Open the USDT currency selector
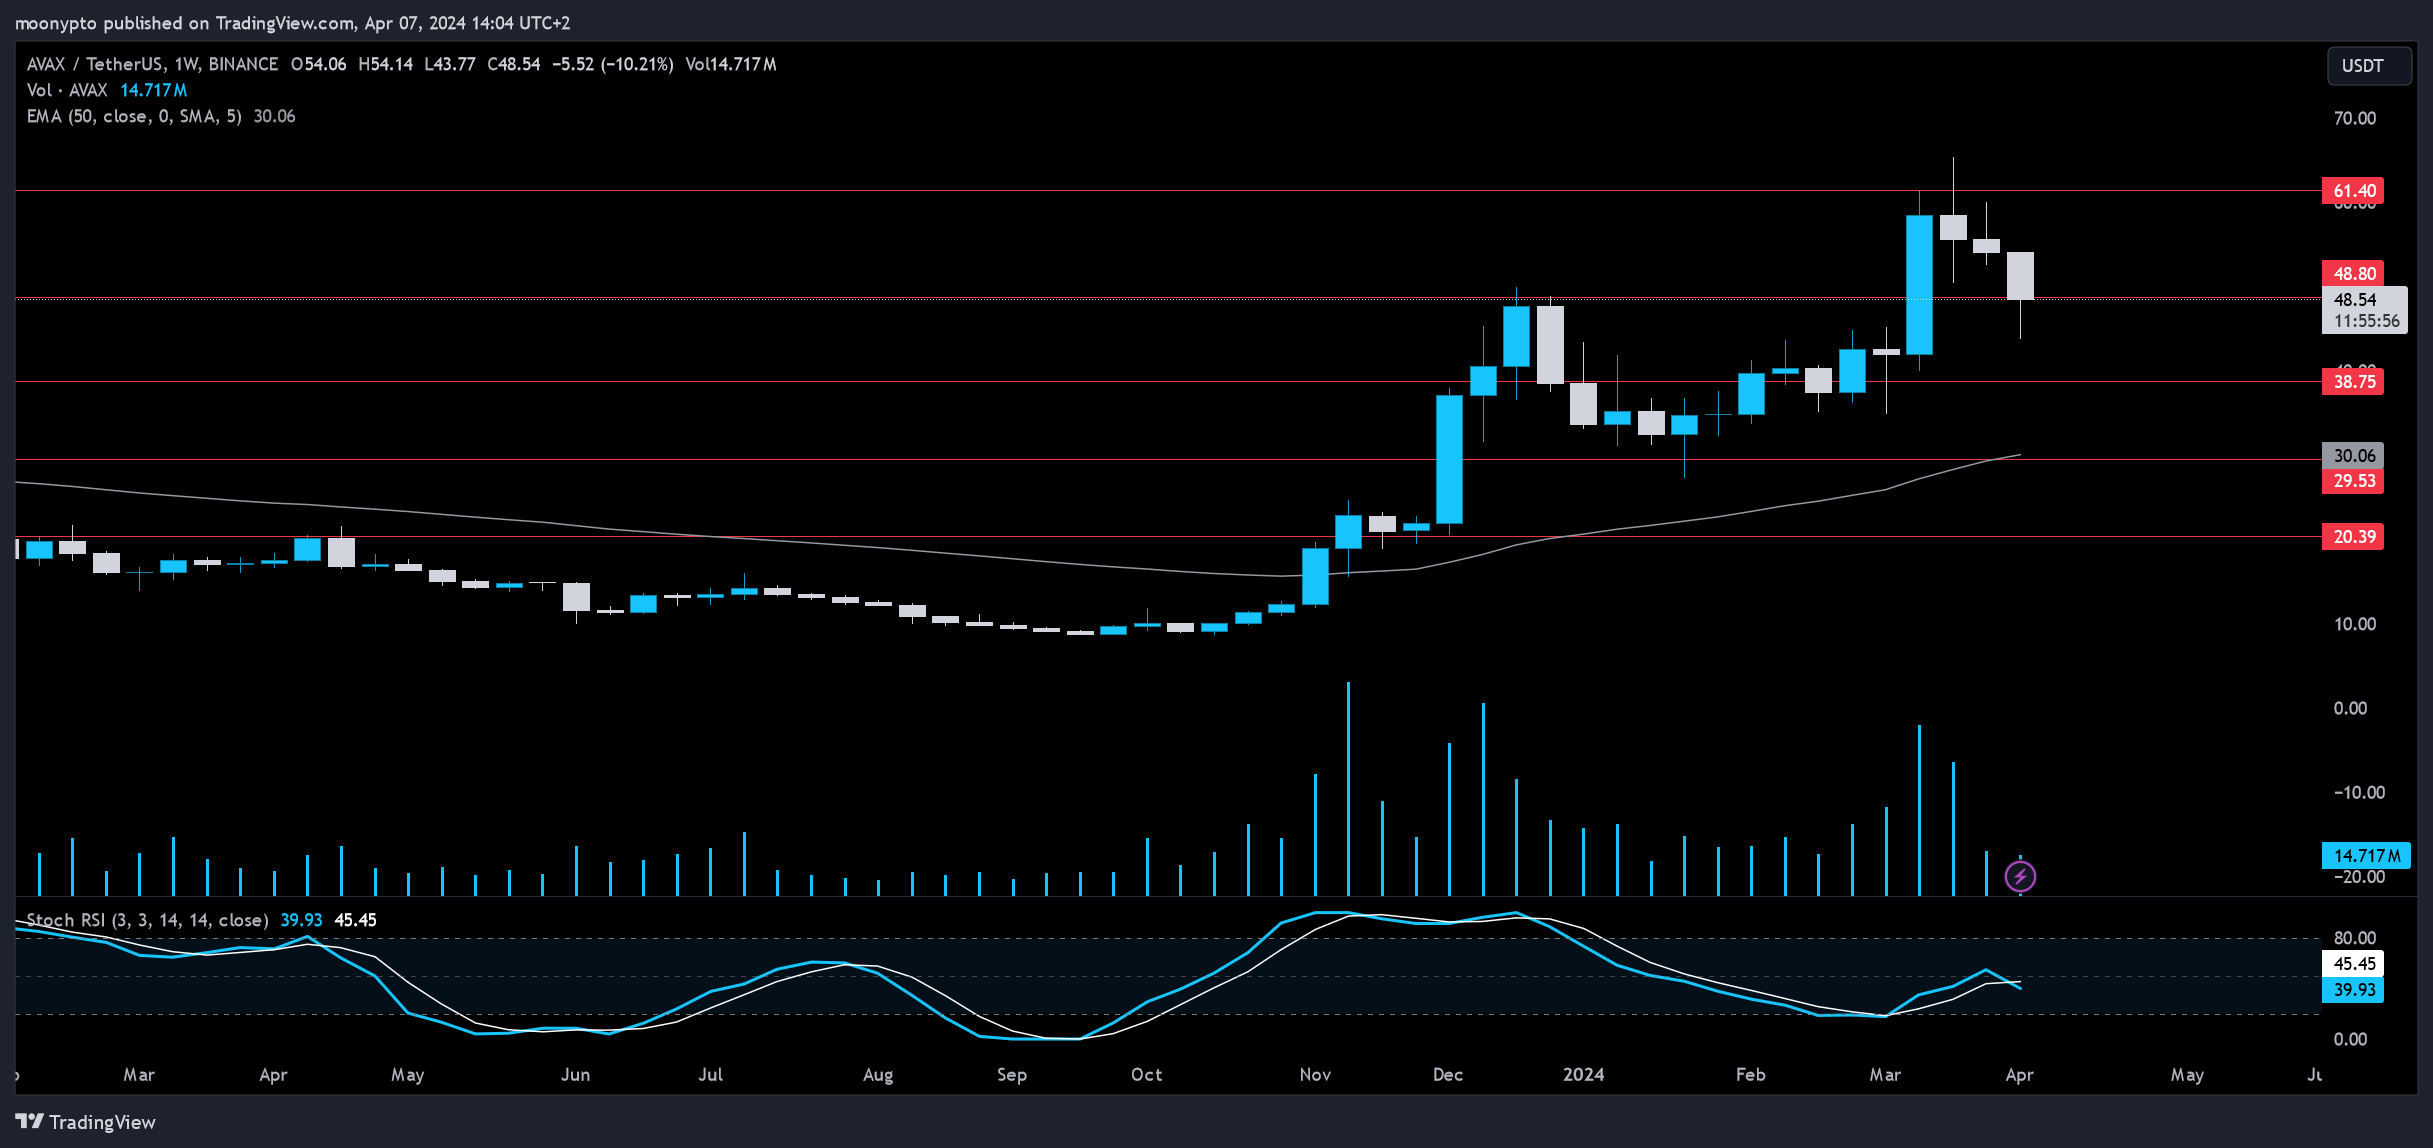 (2369, 66)
